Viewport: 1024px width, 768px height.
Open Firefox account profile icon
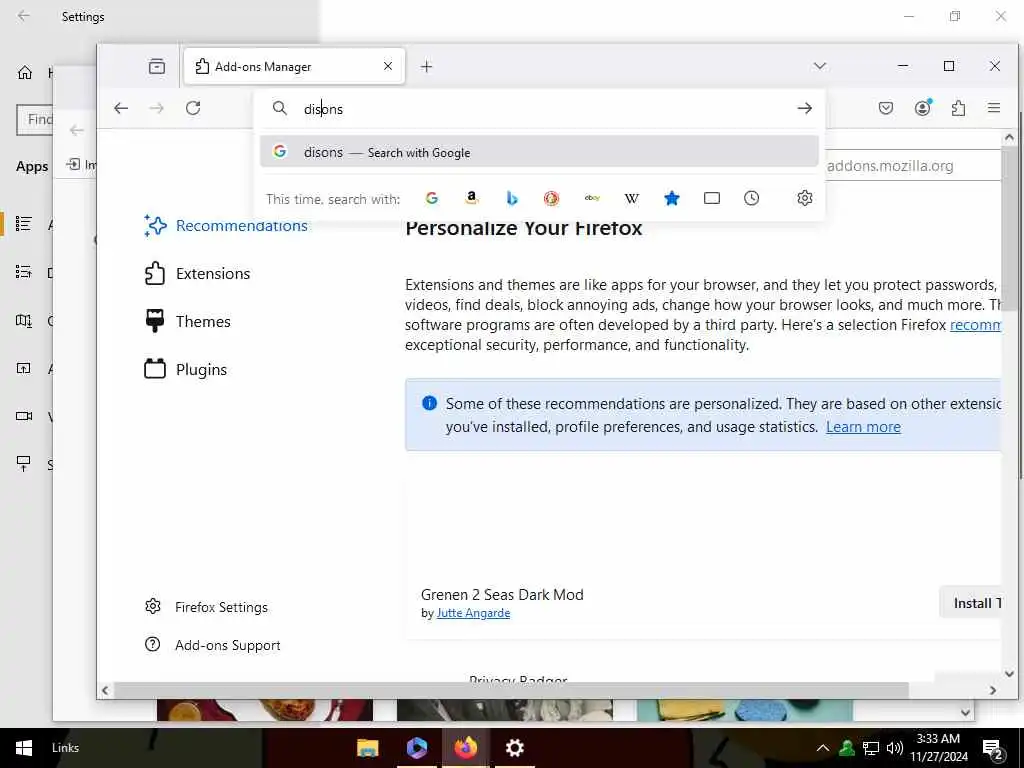(x=922, y=108)
